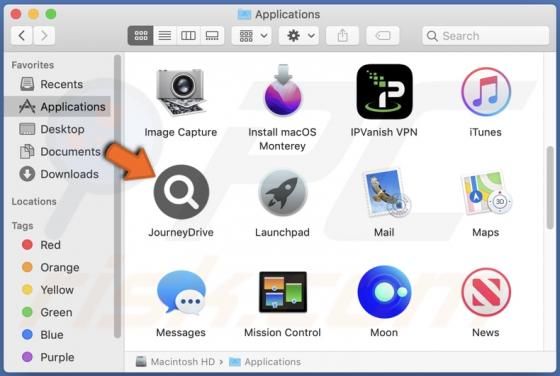Select Applications in the sidebar
Image resolution: width=560 pixels, height=376 pixels.
(57, 107)
